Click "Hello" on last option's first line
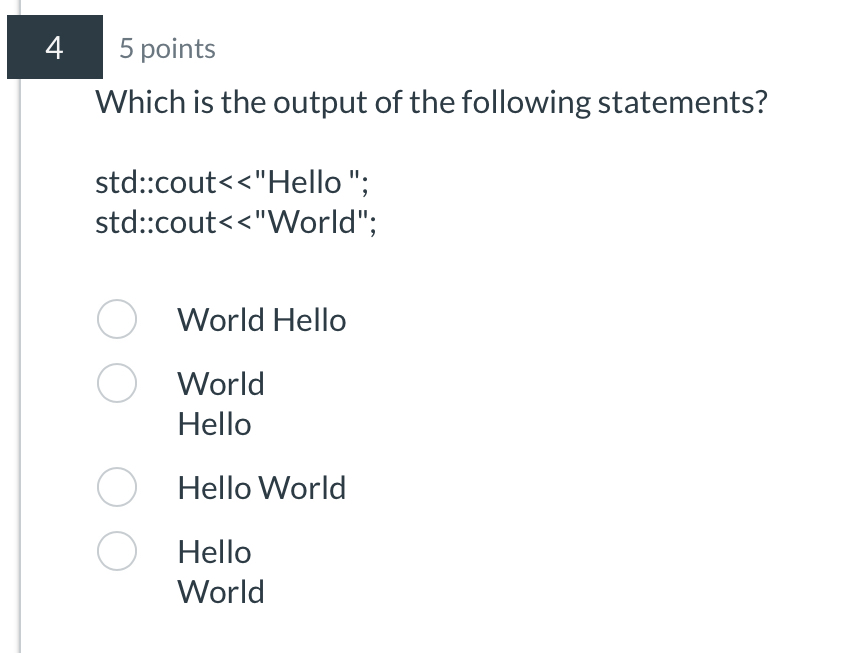 (214, 551)
